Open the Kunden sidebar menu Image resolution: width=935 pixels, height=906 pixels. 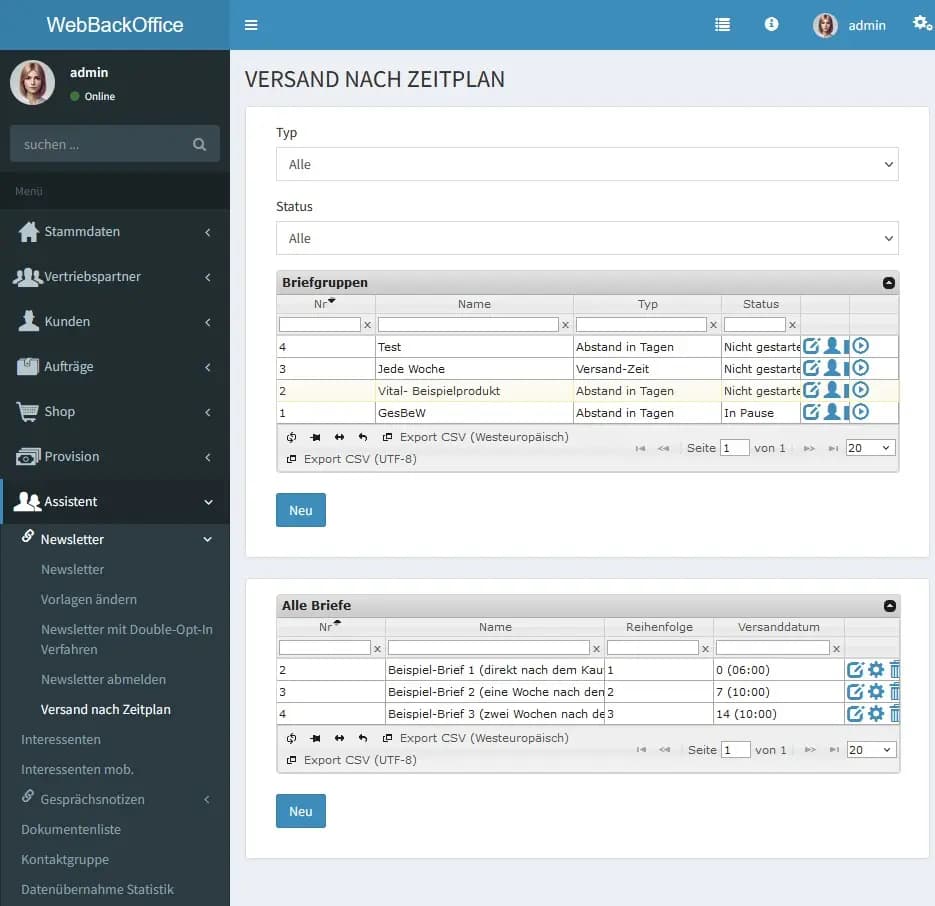pos(115,322)
